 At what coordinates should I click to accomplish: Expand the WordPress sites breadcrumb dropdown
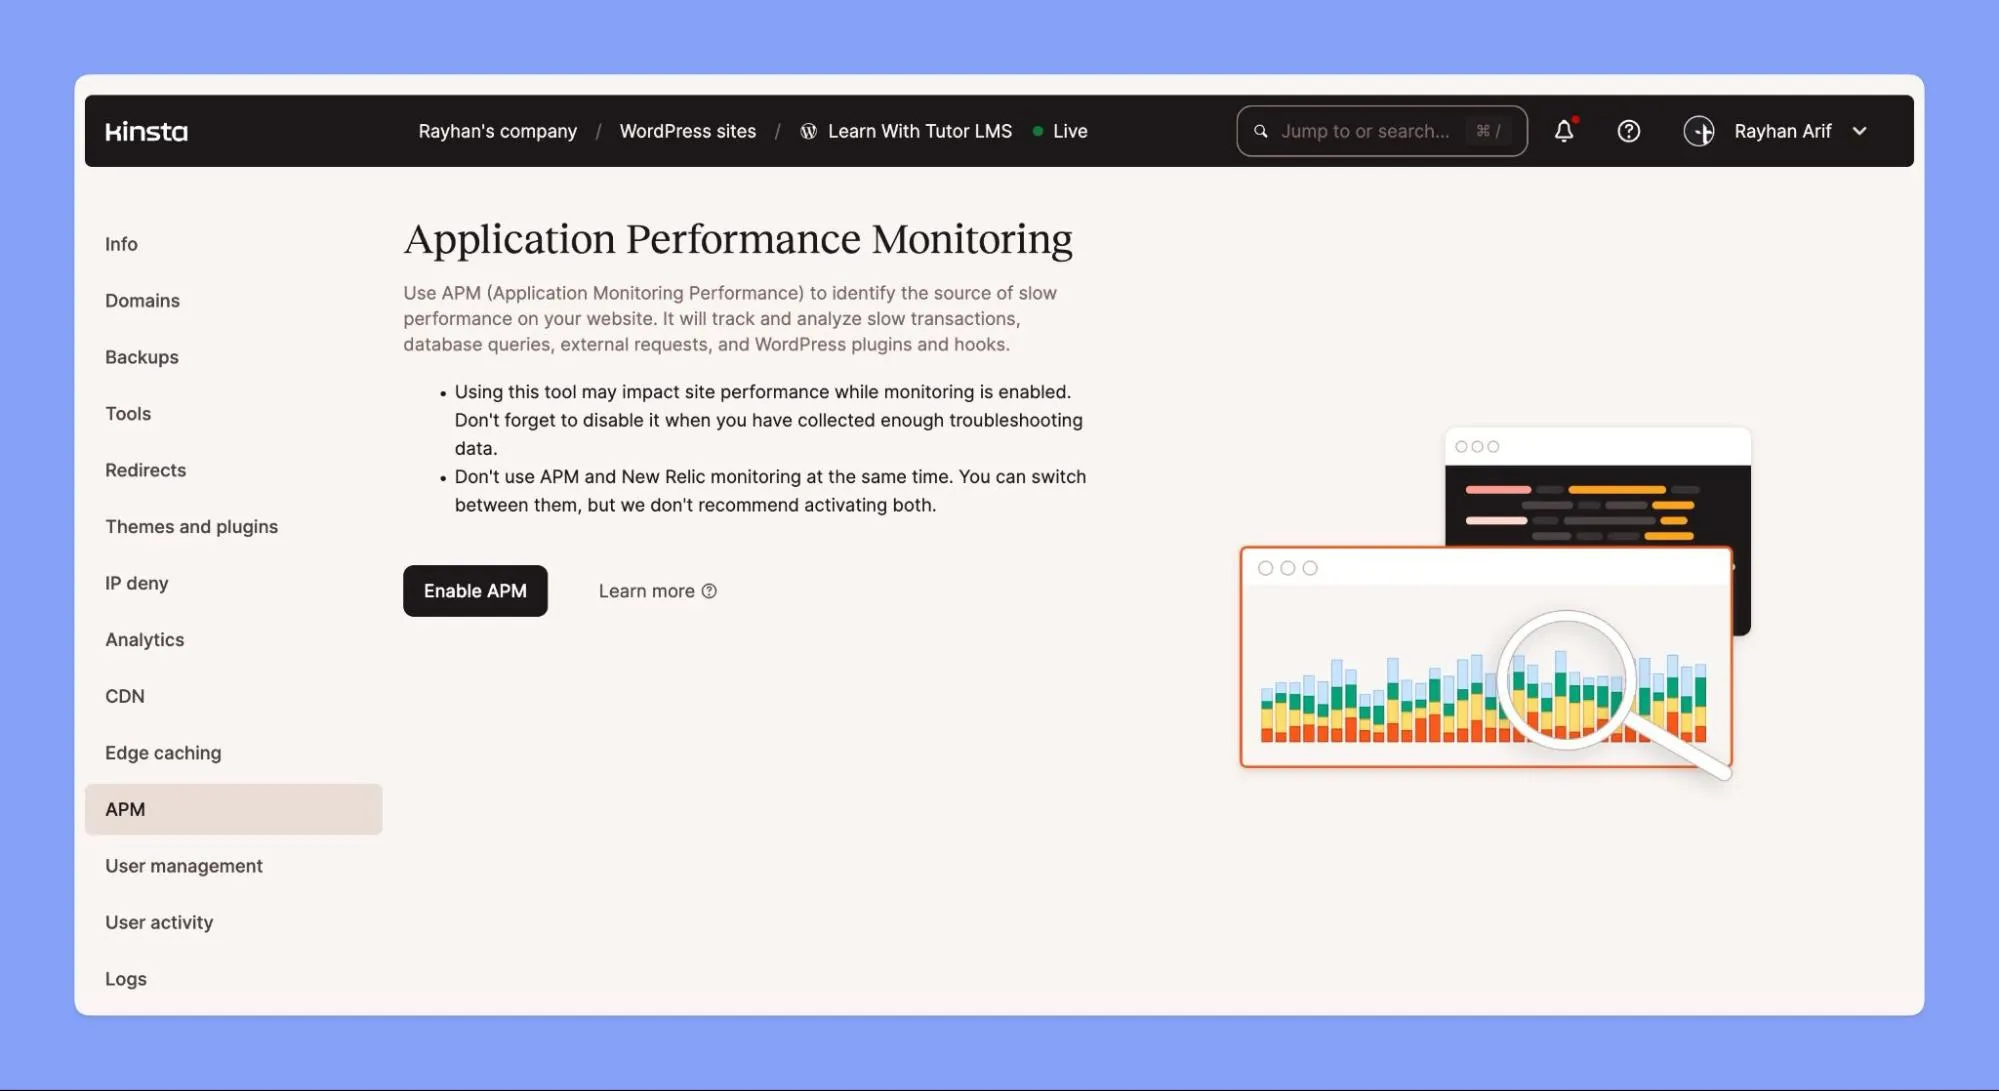[686, 130]
